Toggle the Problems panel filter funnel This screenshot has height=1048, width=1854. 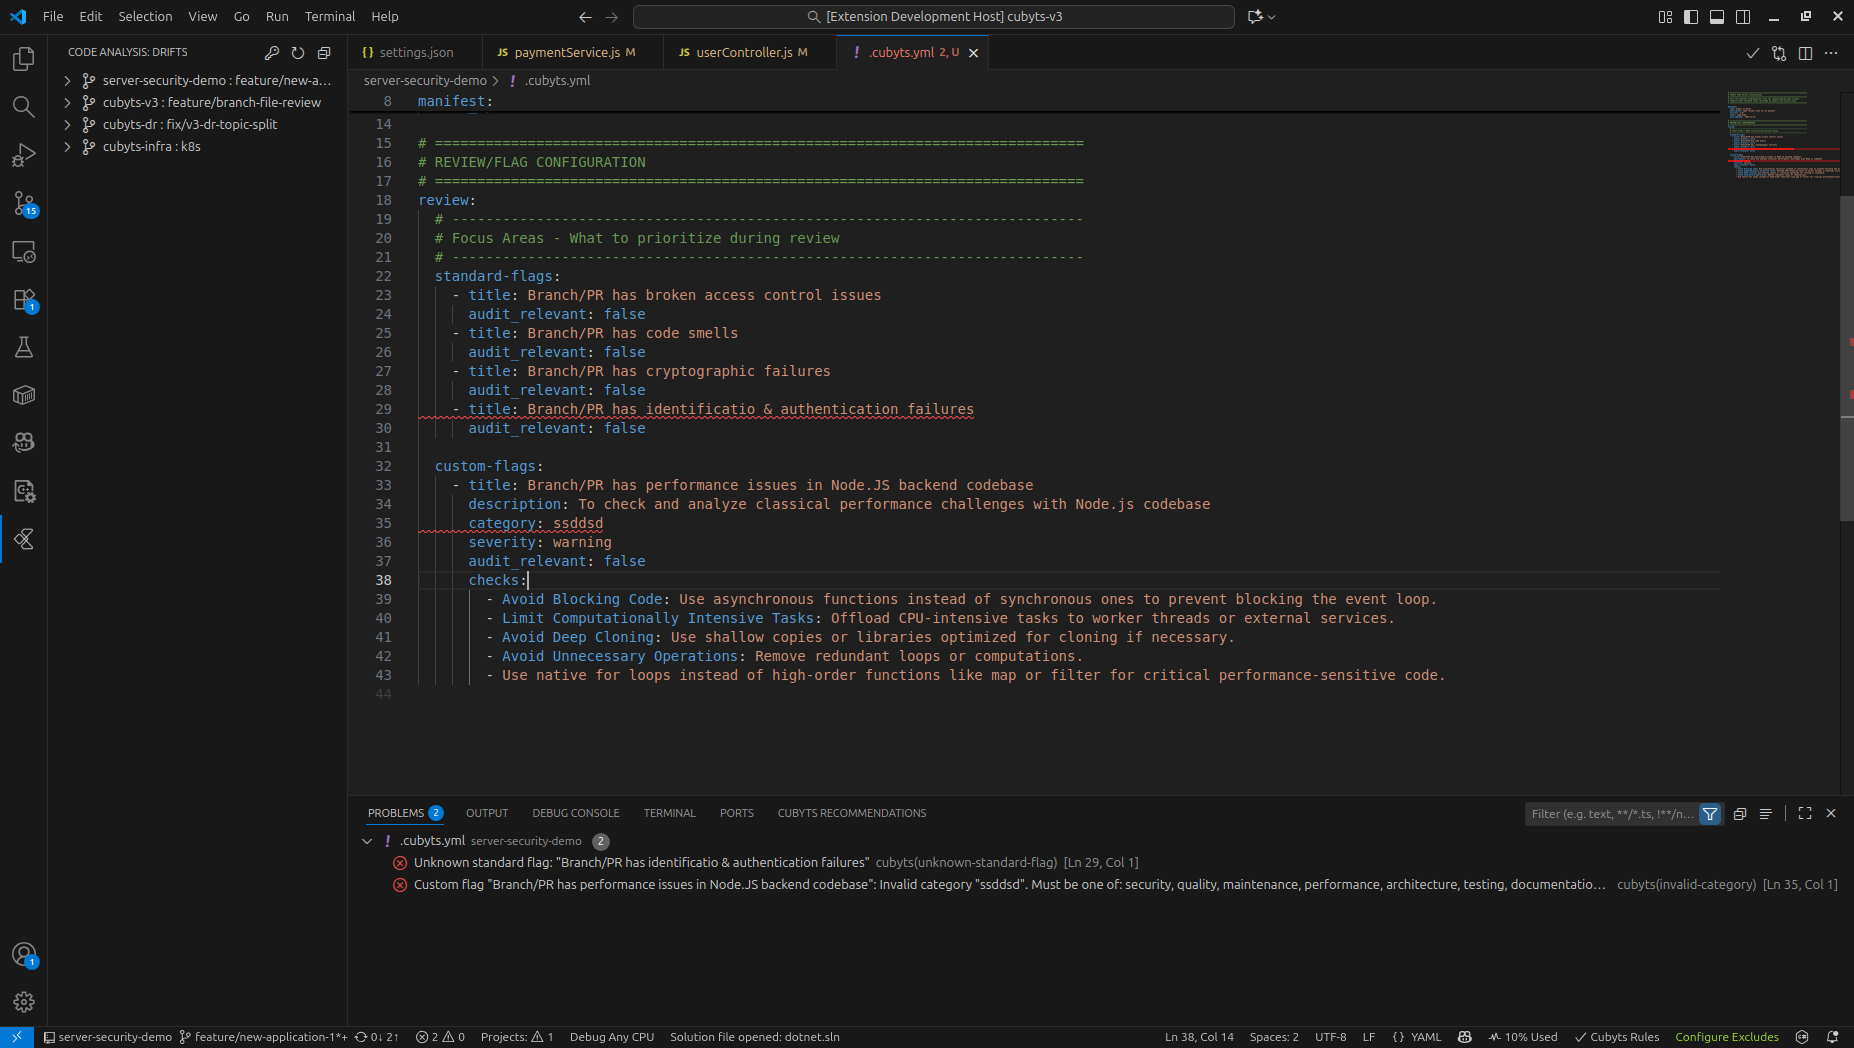pyautogui.click(x=1711, y=814)
